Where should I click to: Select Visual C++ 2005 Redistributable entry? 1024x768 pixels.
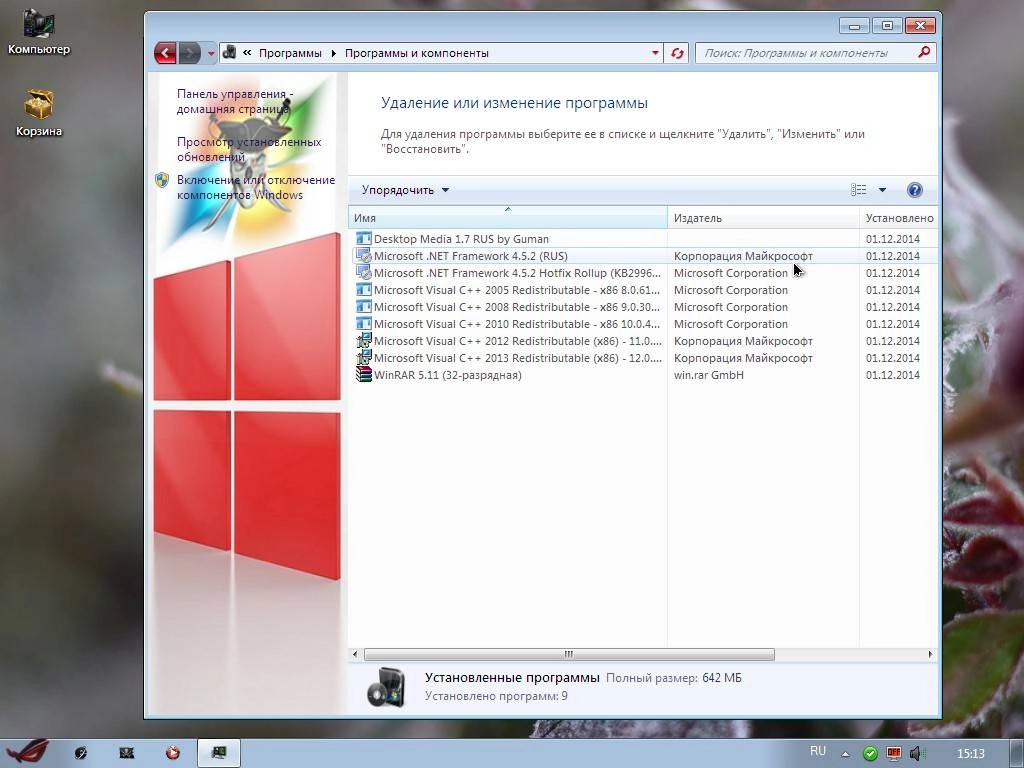pos(517,290)
